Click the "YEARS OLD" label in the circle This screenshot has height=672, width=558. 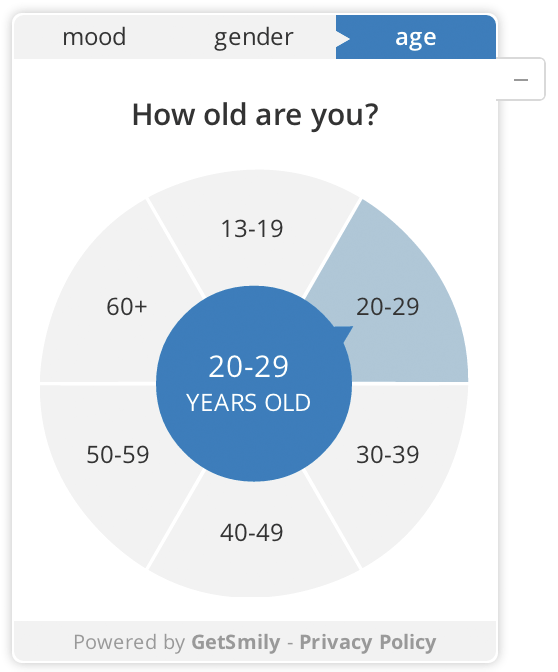[249, 403]
